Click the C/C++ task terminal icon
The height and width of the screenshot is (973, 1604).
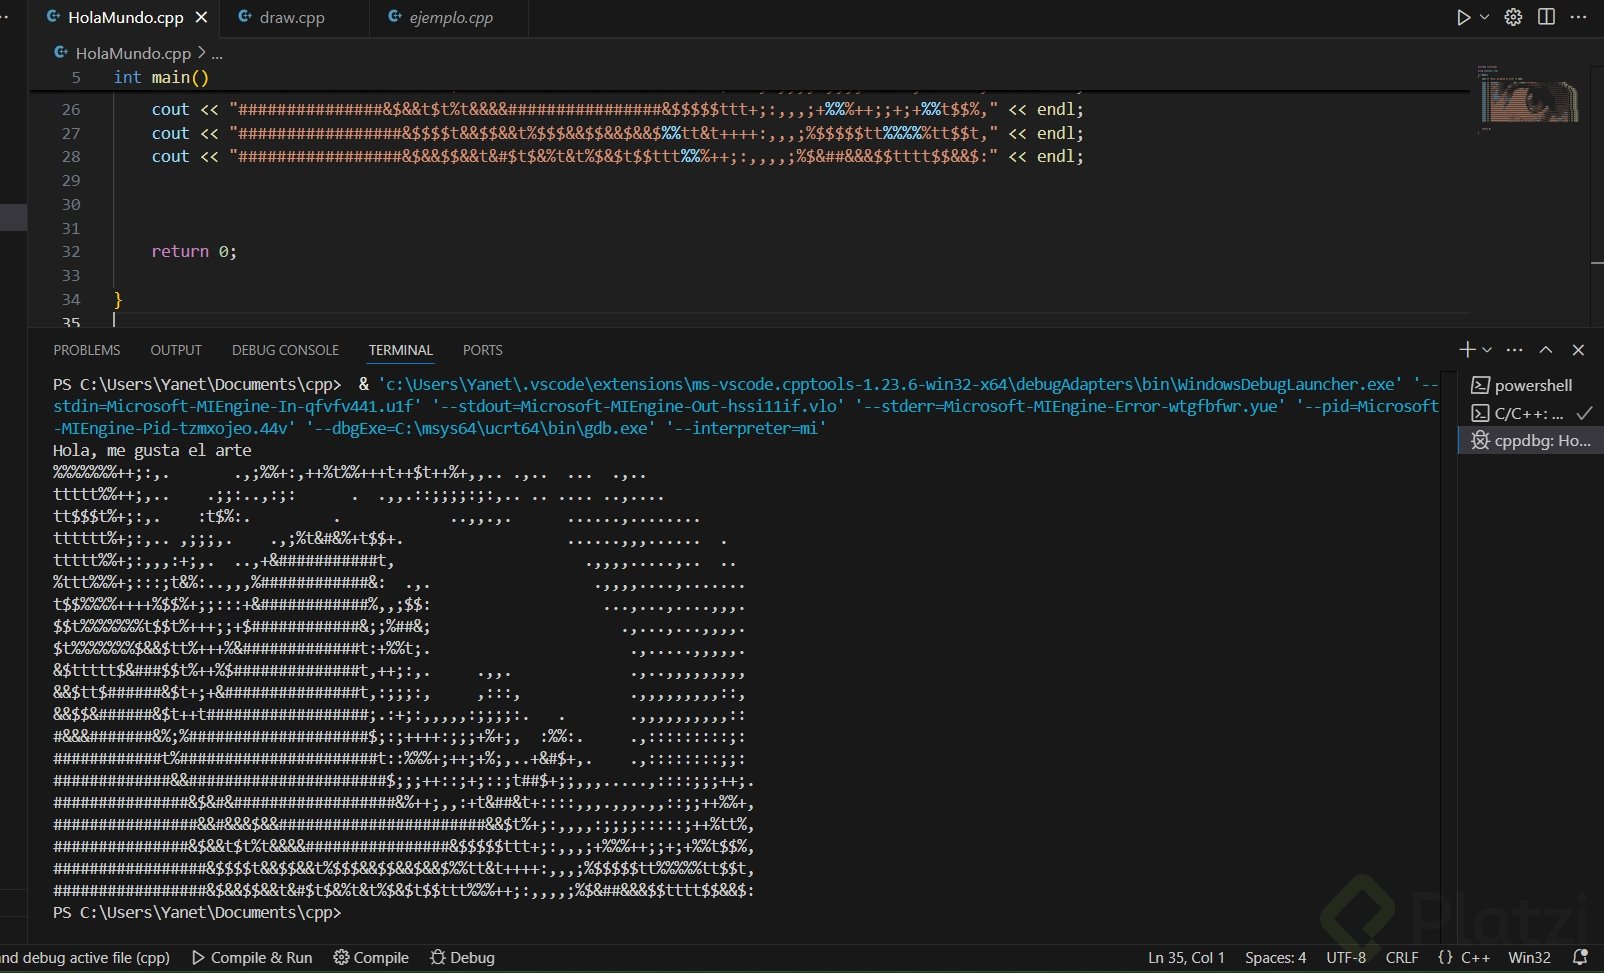(1480, 413)
